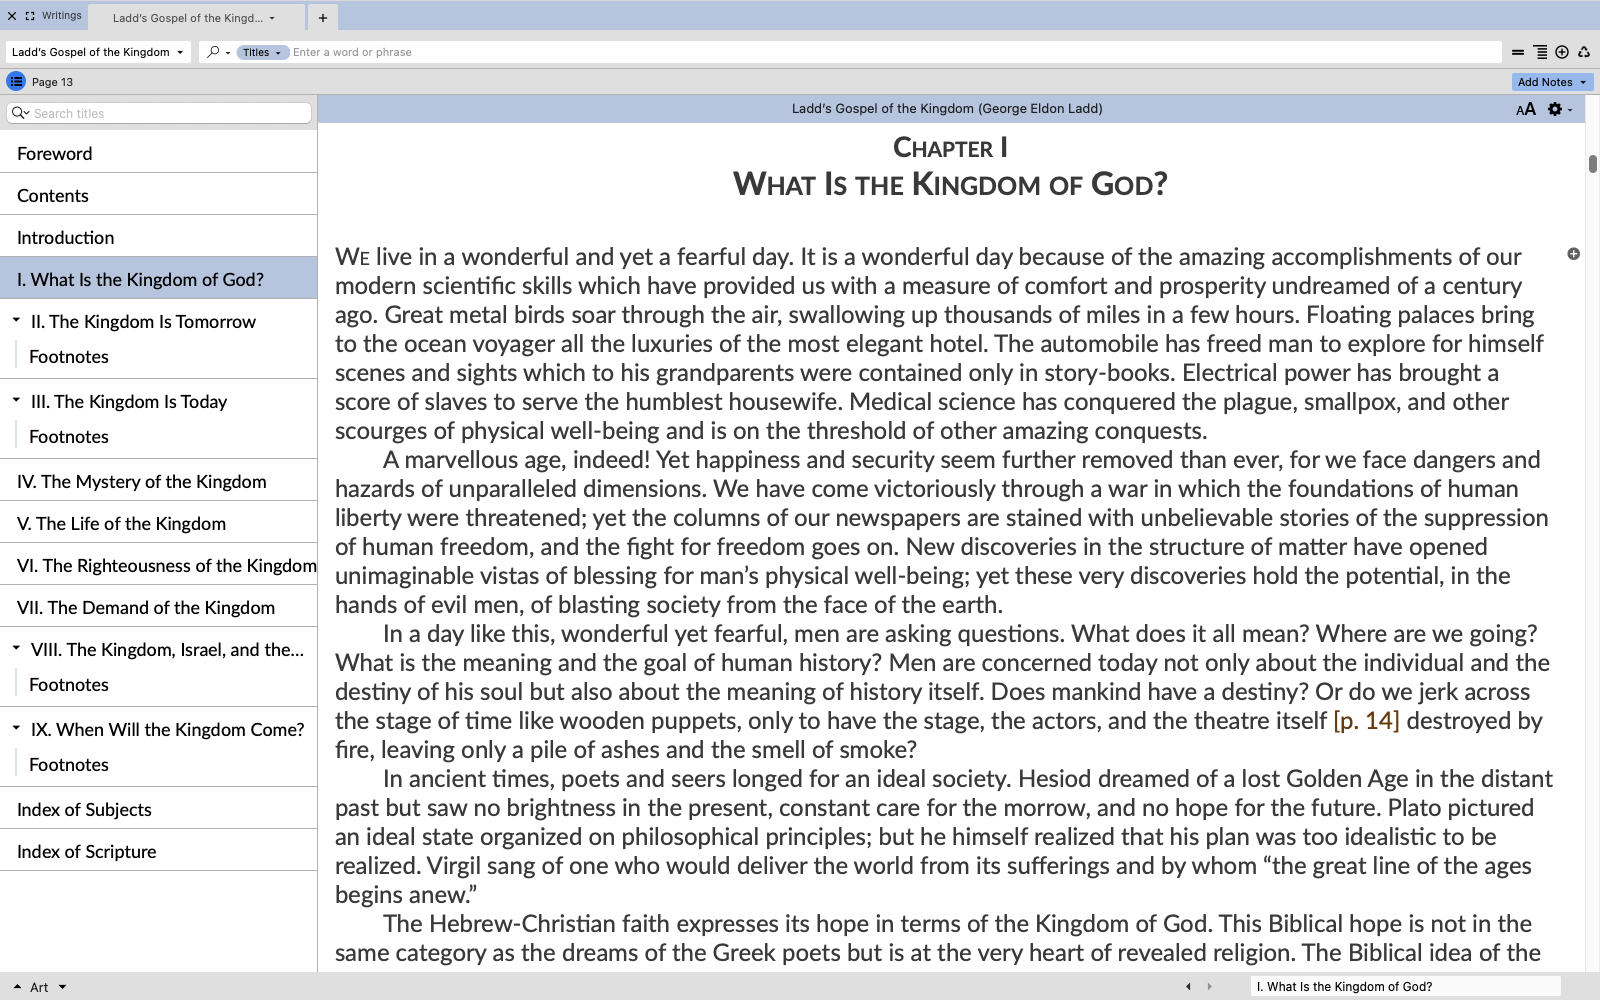Open the Titles search field dropdown

263,52
